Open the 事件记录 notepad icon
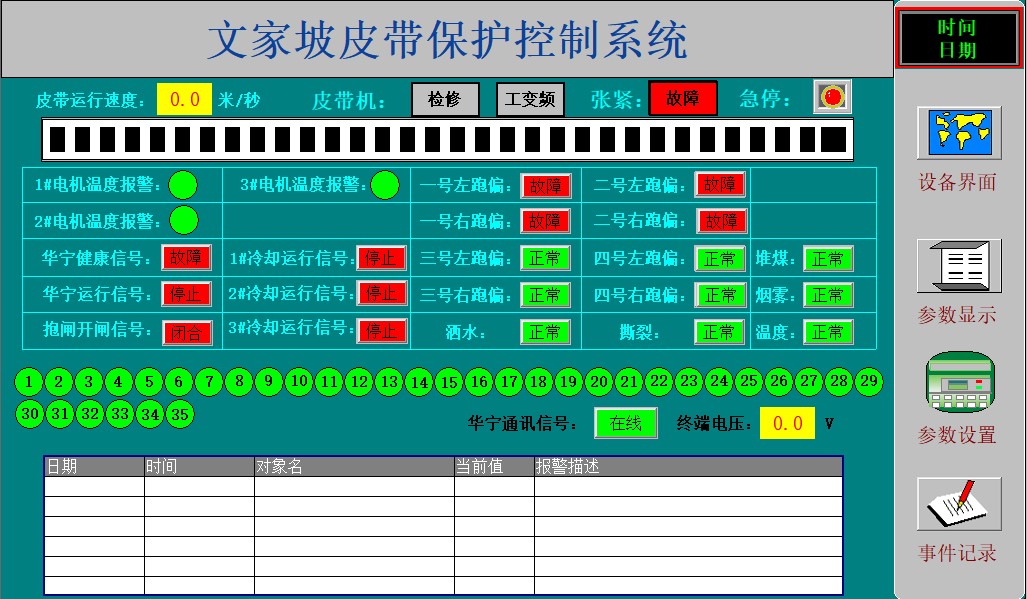This screenshot has height=599, width=1027. click(x=959, y=503)
